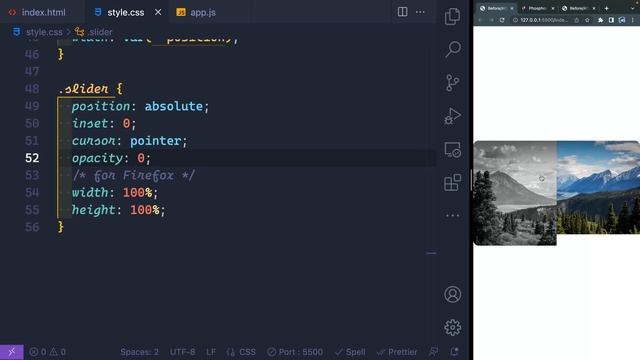Open the Extensions icon
Screen dimensions: 640x360
[x=452, y=182]
